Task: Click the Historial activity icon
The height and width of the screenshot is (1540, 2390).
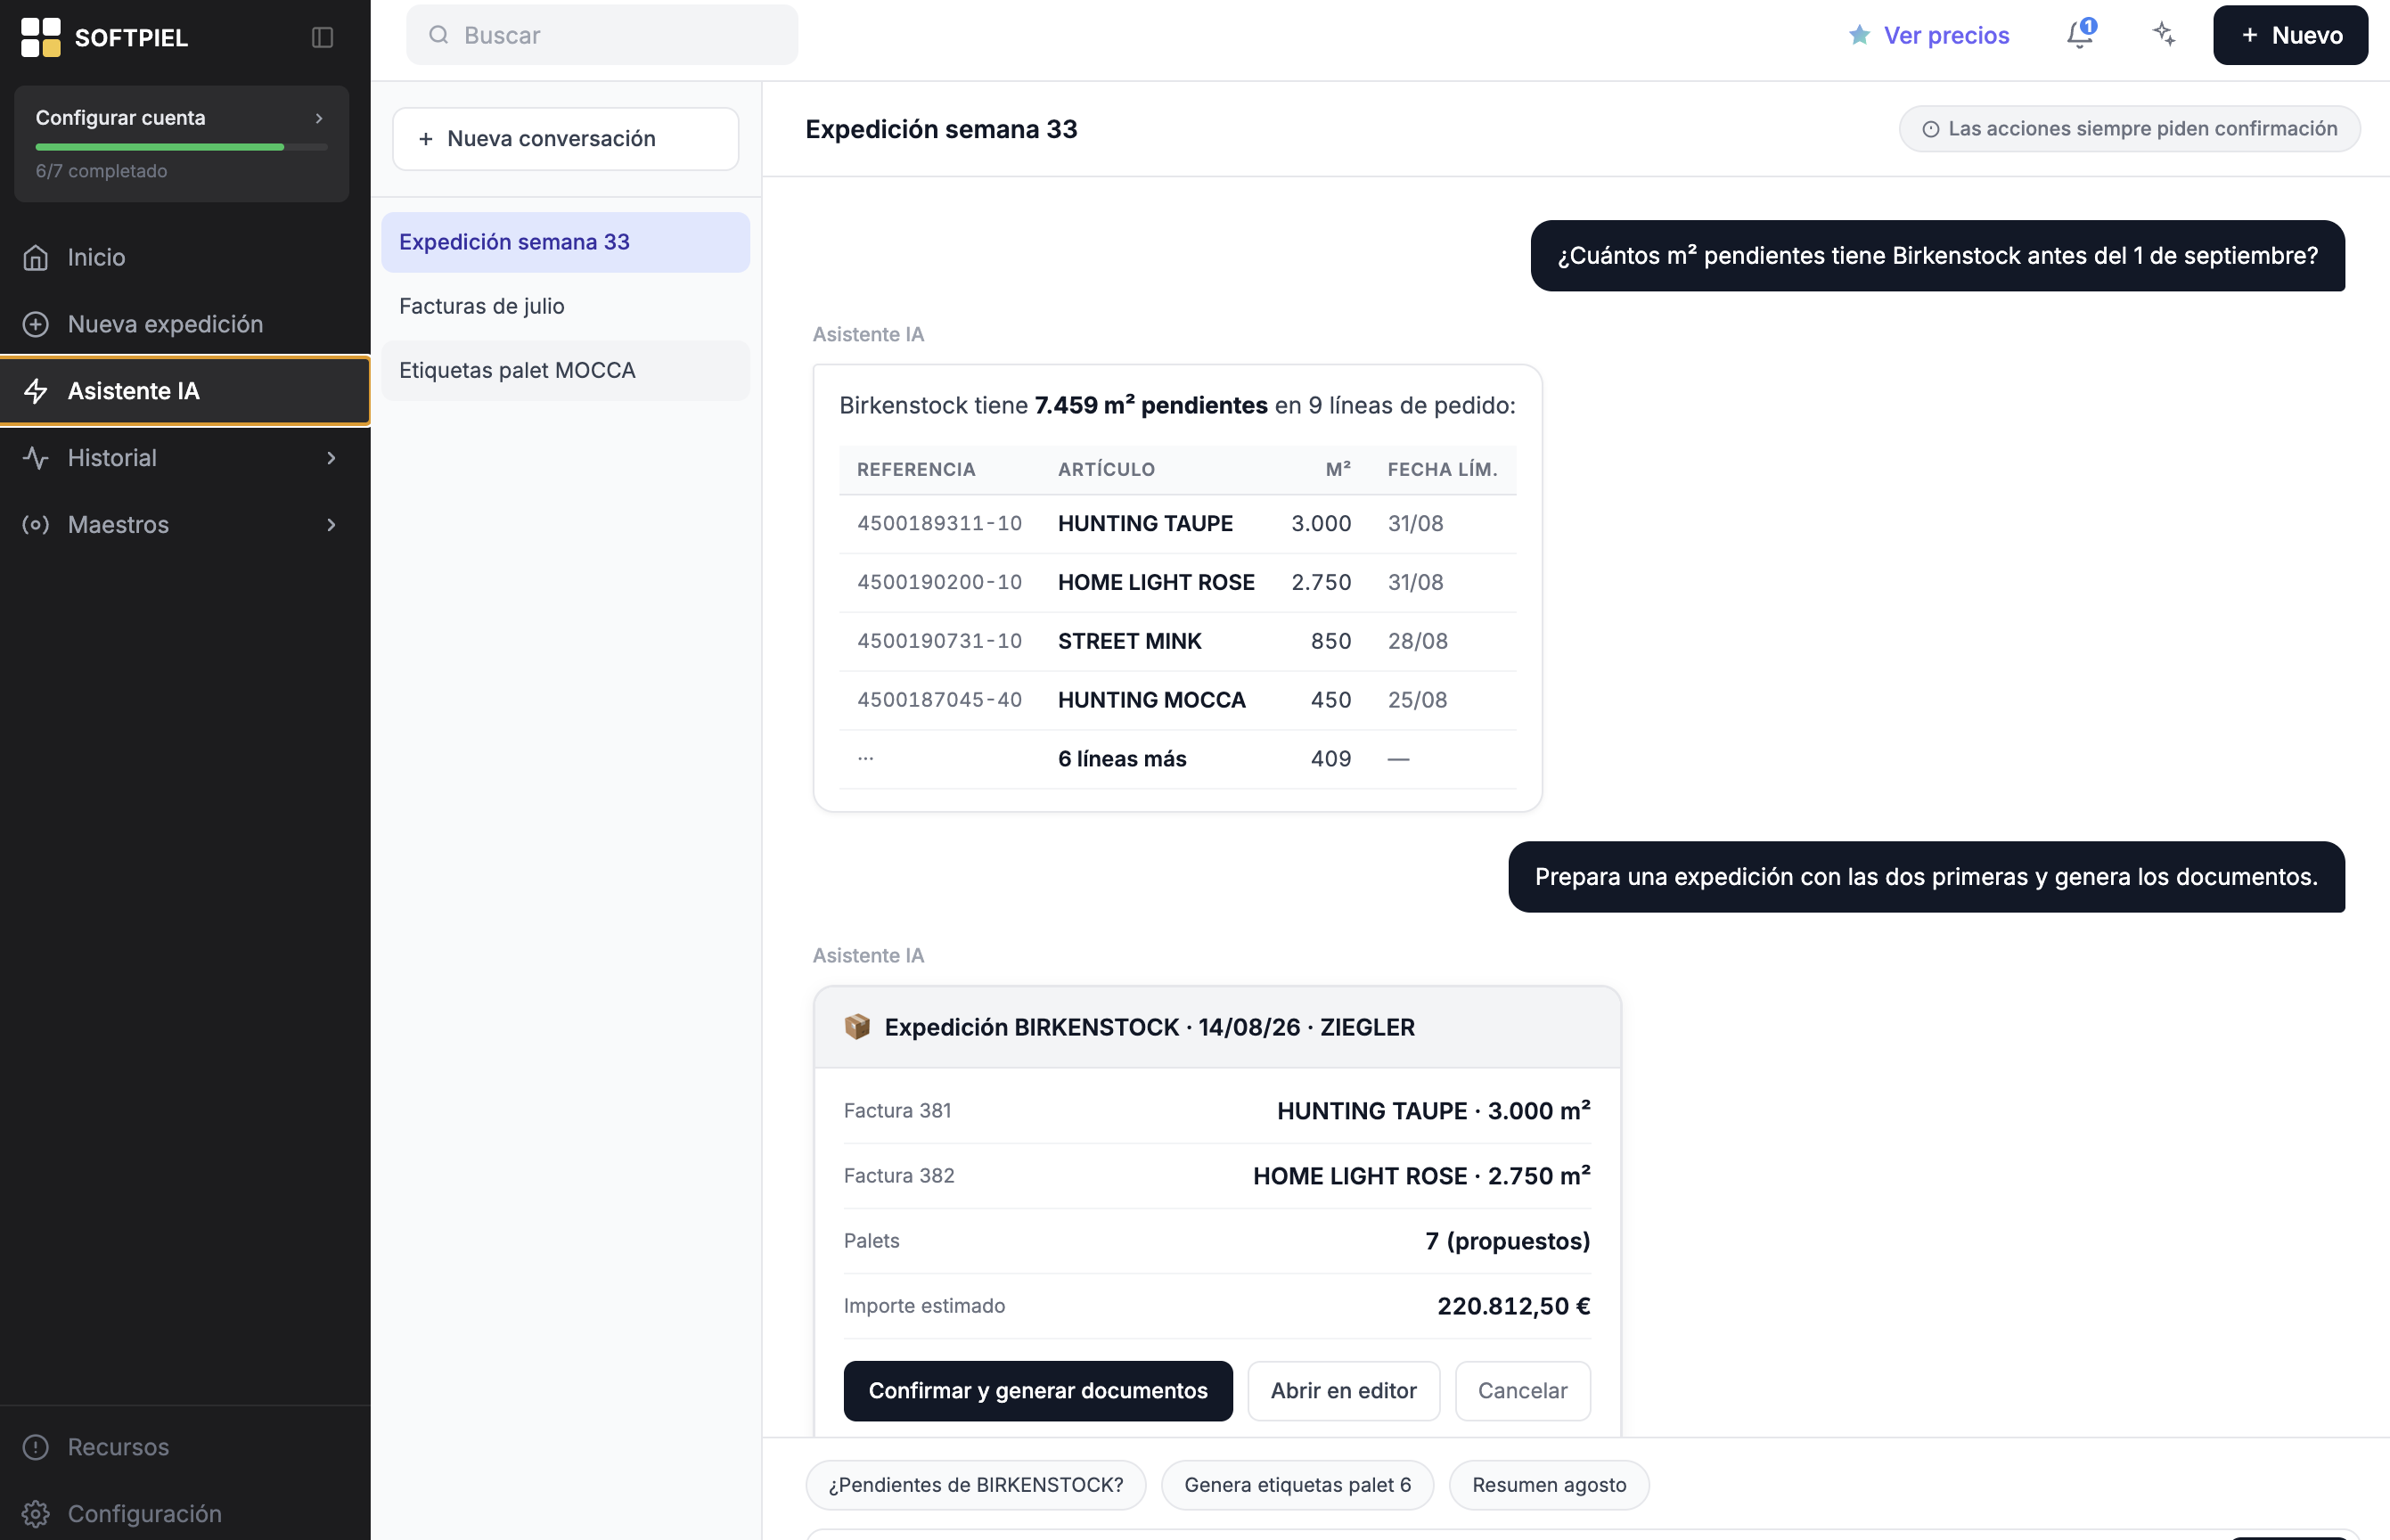Action: point(36,458)
